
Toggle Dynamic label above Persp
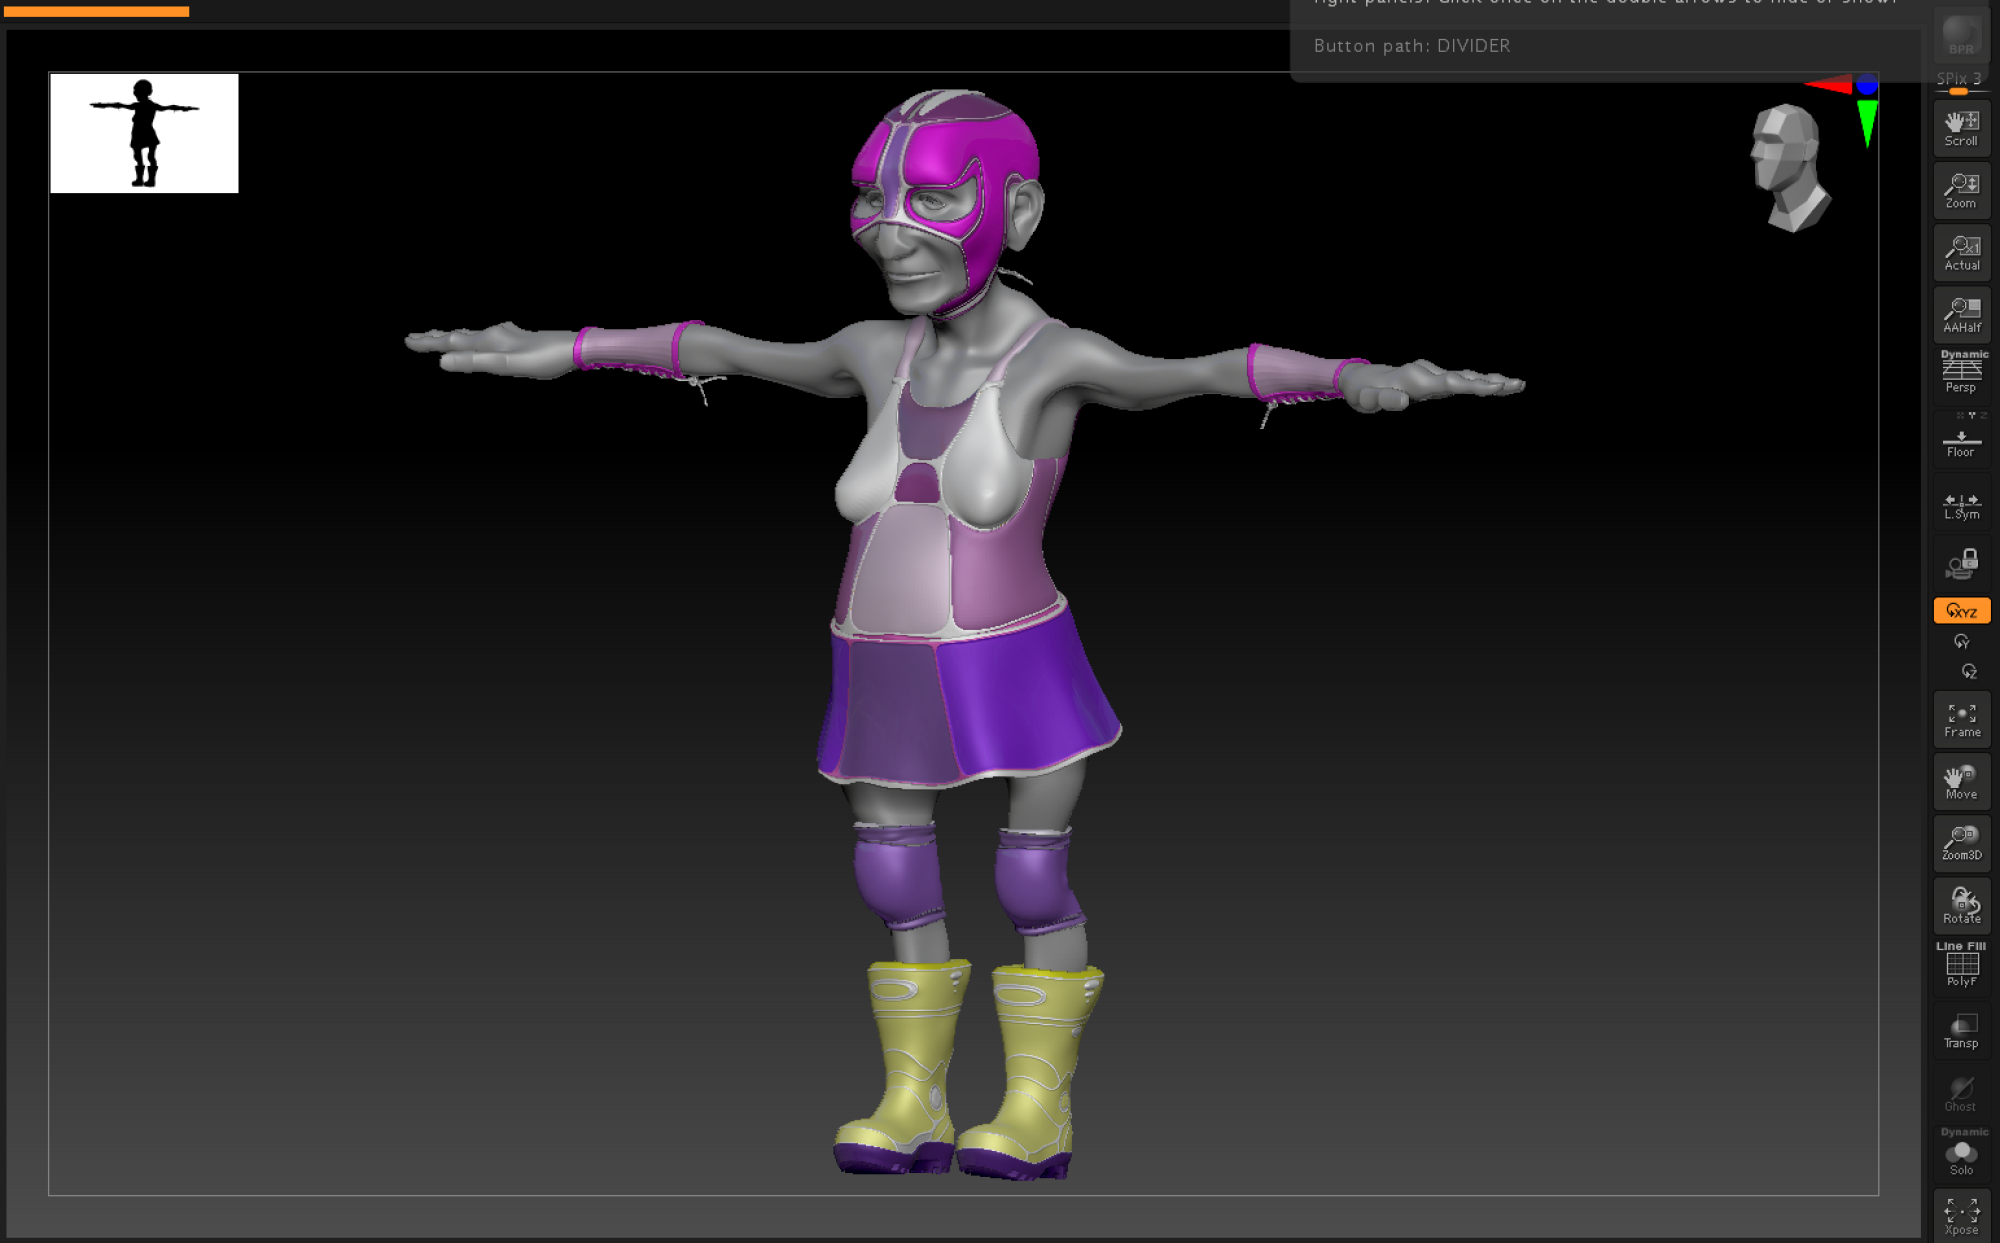coord(1964,354)
